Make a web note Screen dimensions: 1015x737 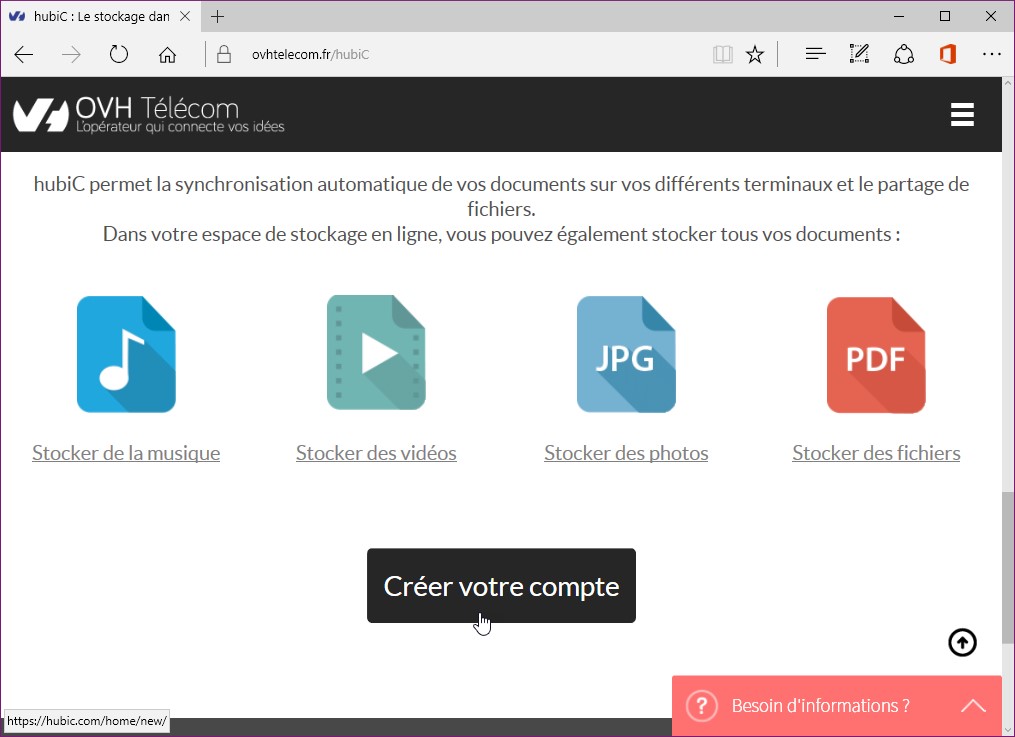(x=859, y=54)
